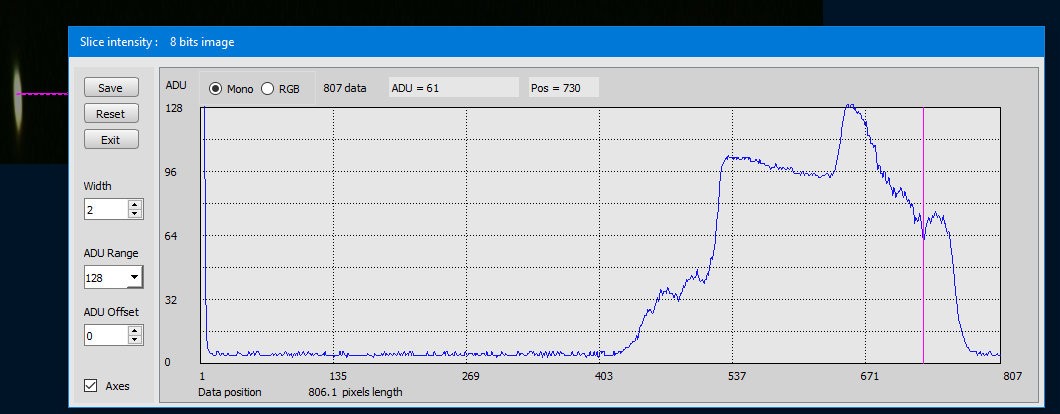The height and width of the screenshot is (414, 1060).
Task: Decrease the Width spinner value
Action: [135, 214]
